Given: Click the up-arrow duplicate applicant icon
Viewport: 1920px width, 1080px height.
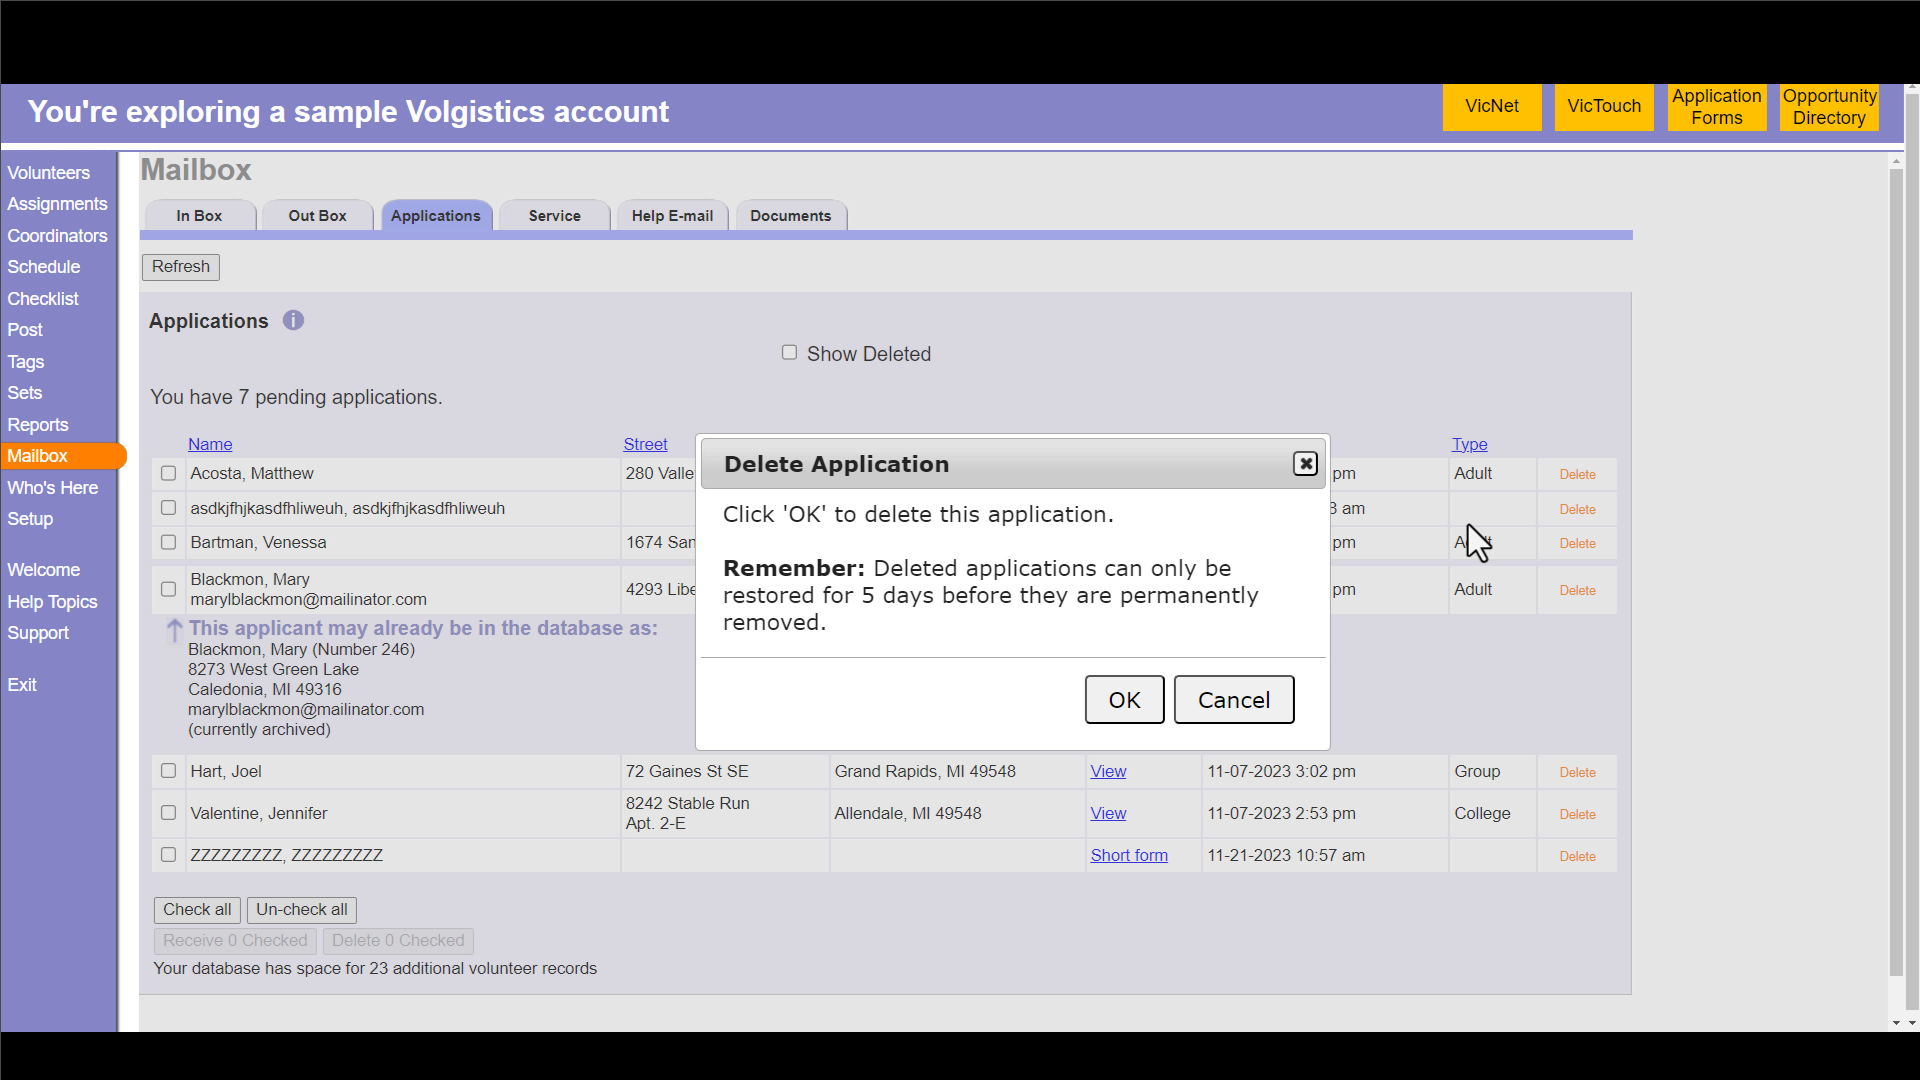Looking at the screenshot, I should pyautogui.click(x=174, y=630).
